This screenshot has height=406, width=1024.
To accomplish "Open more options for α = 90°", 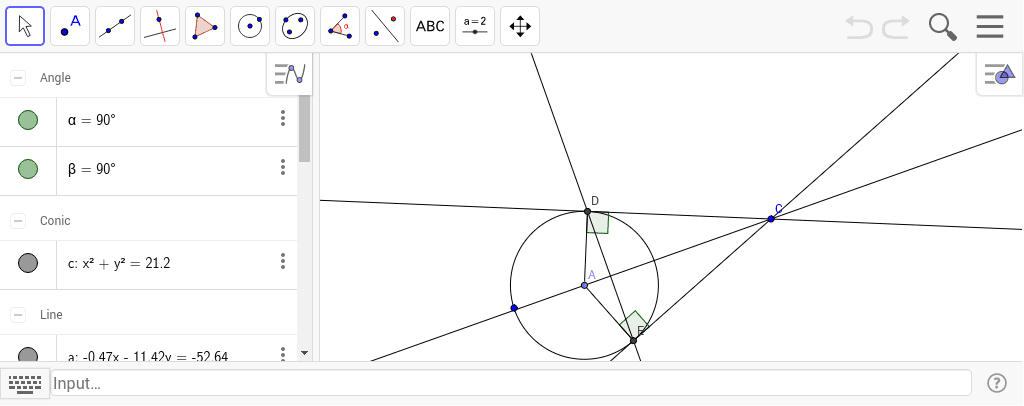I will tap(283, 118).
